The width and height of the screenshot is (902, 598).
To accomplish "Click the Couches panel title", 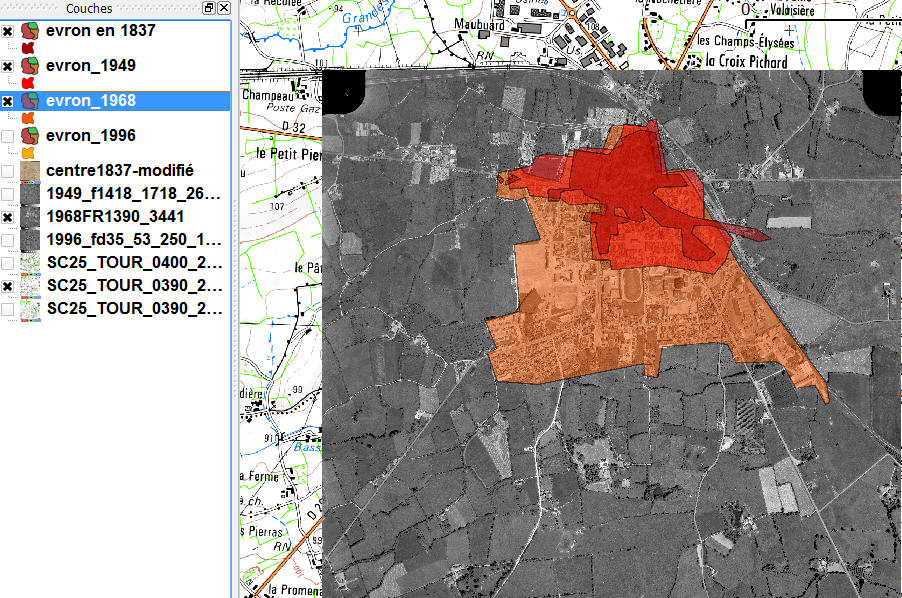I will (89, 8).
